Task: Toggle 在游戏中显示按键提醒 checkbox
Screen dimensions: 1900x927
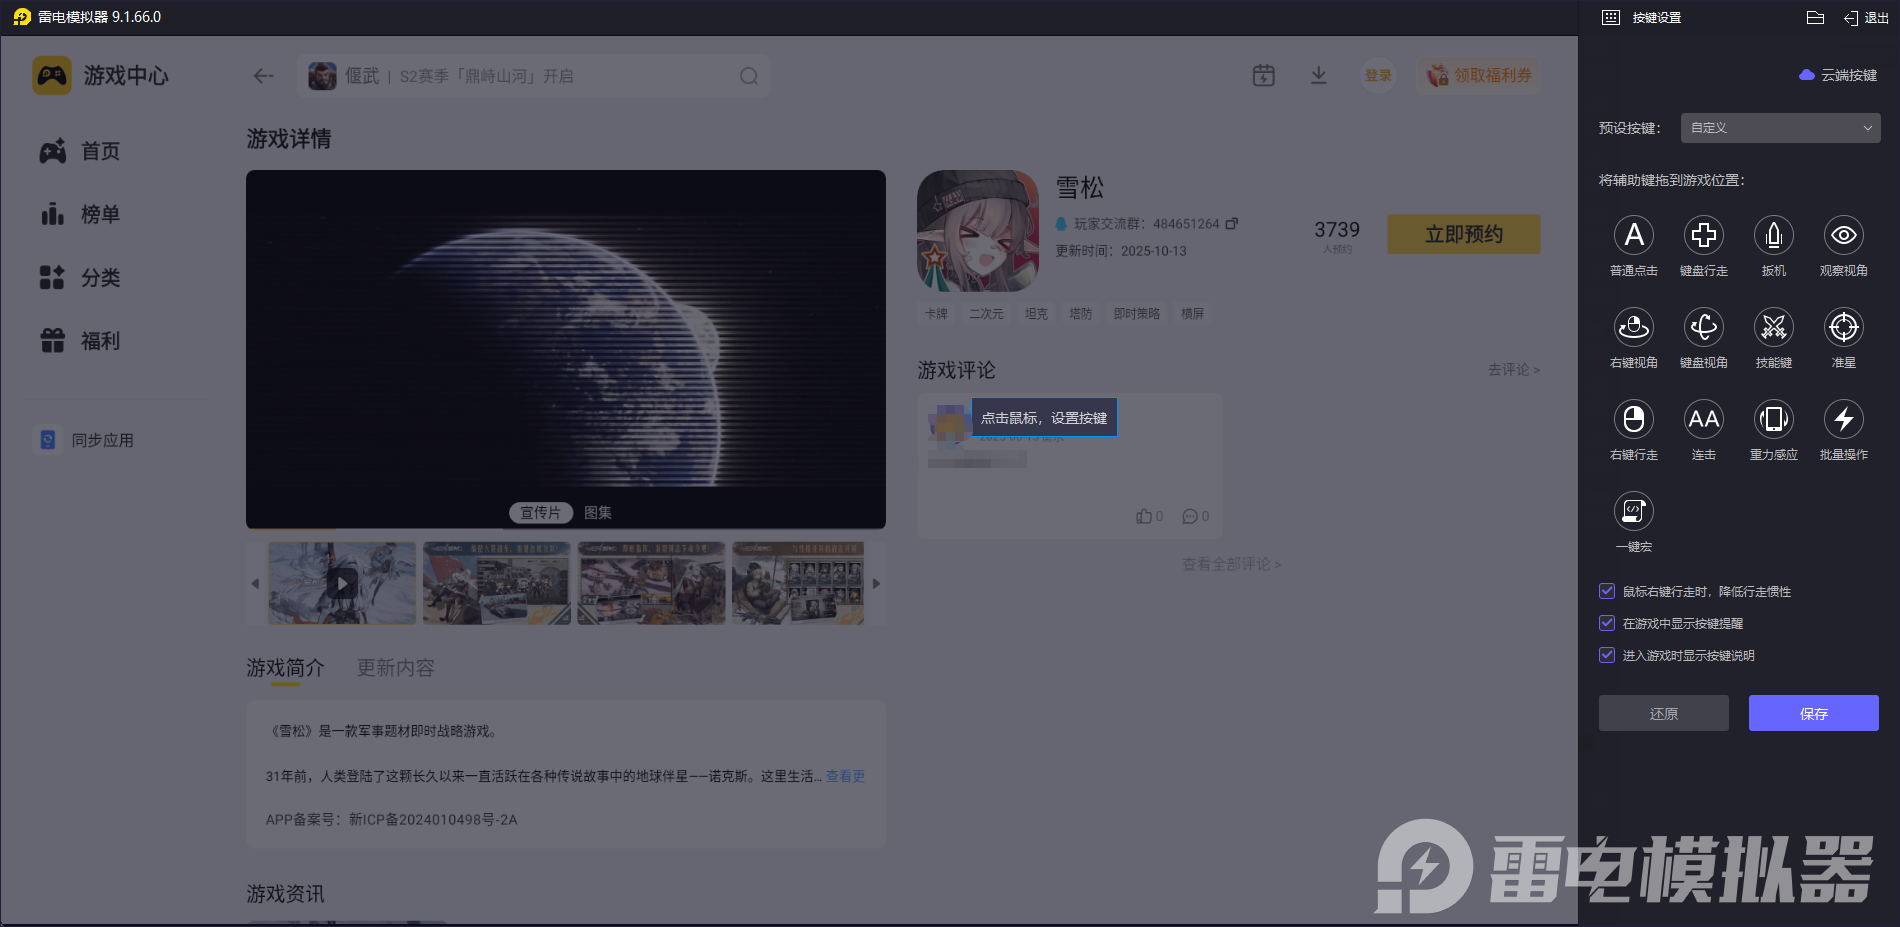Action: [1607, 624]
